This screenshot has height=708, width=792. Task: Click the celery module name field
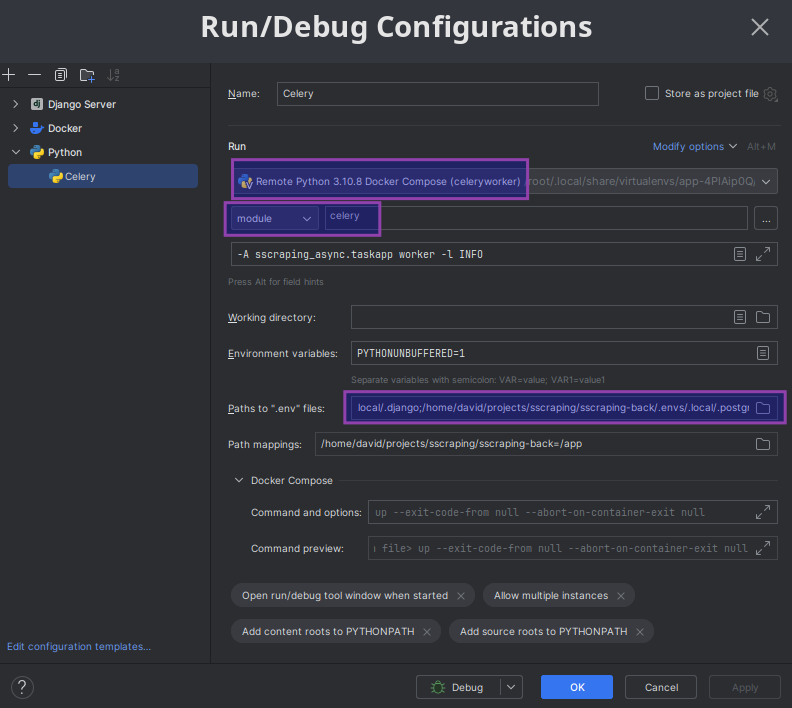pyautogui.click(x=536, y=218)
